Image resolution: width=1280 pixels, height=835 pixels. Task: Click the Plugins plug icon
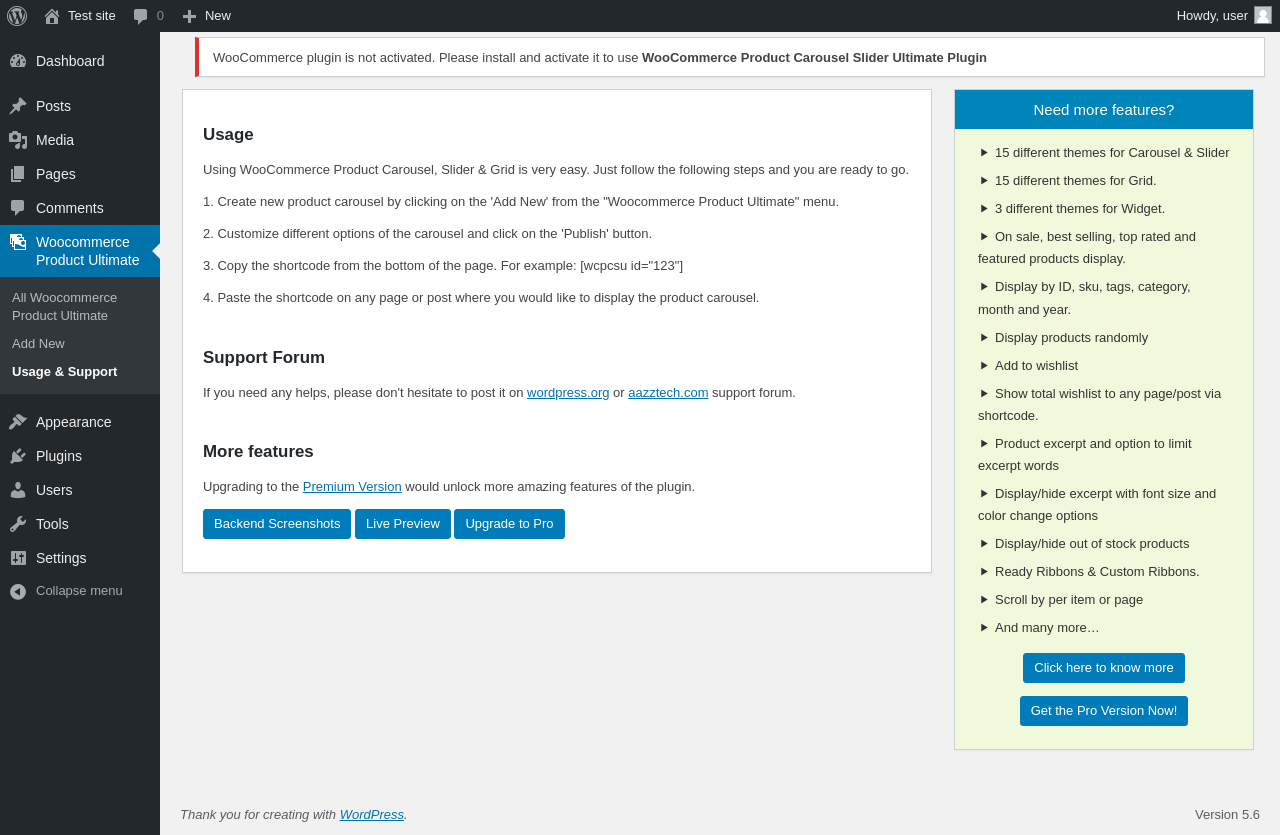[x=18, y=456]
